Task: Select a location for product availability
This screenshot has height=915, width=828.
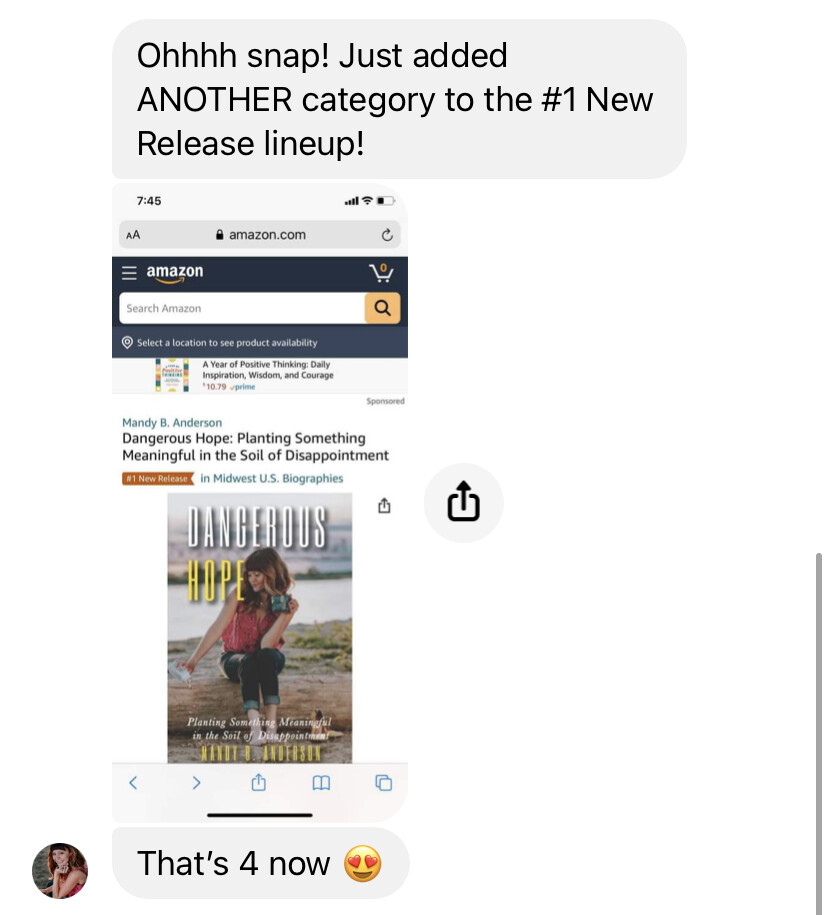Action: click(219, 343)
